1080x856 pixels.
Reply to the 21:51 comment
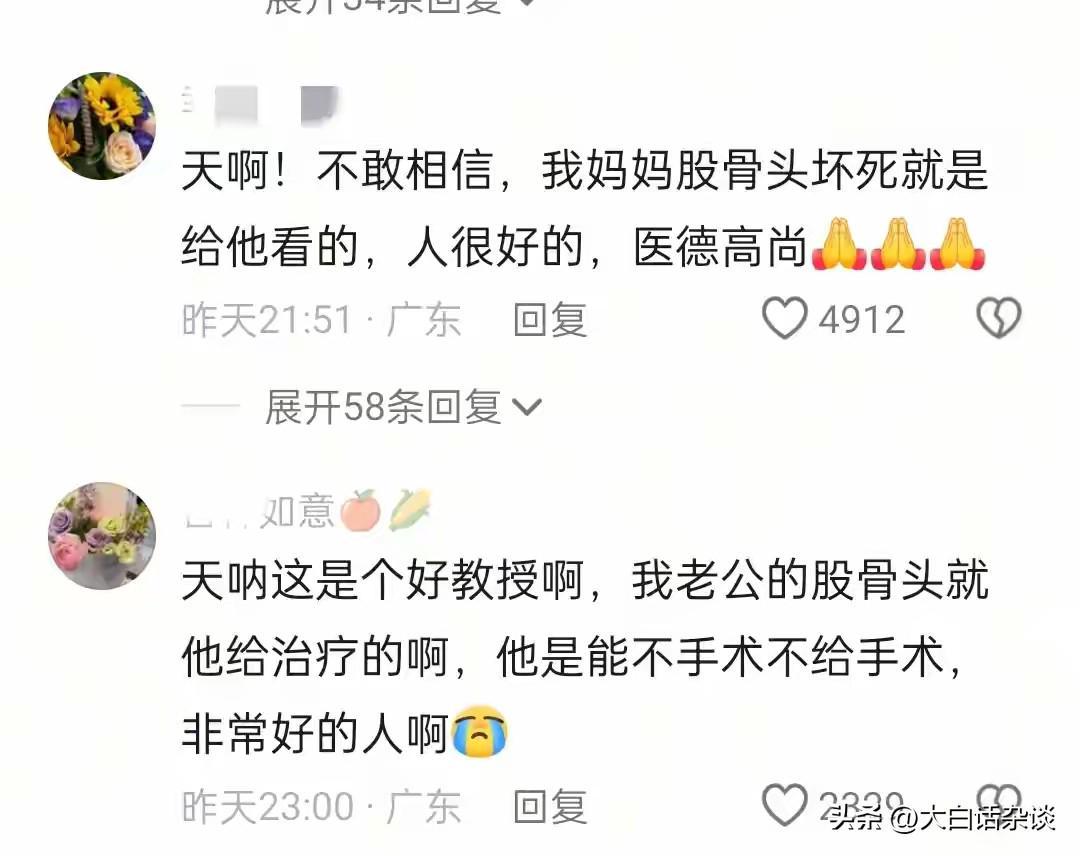pos(550,320)
